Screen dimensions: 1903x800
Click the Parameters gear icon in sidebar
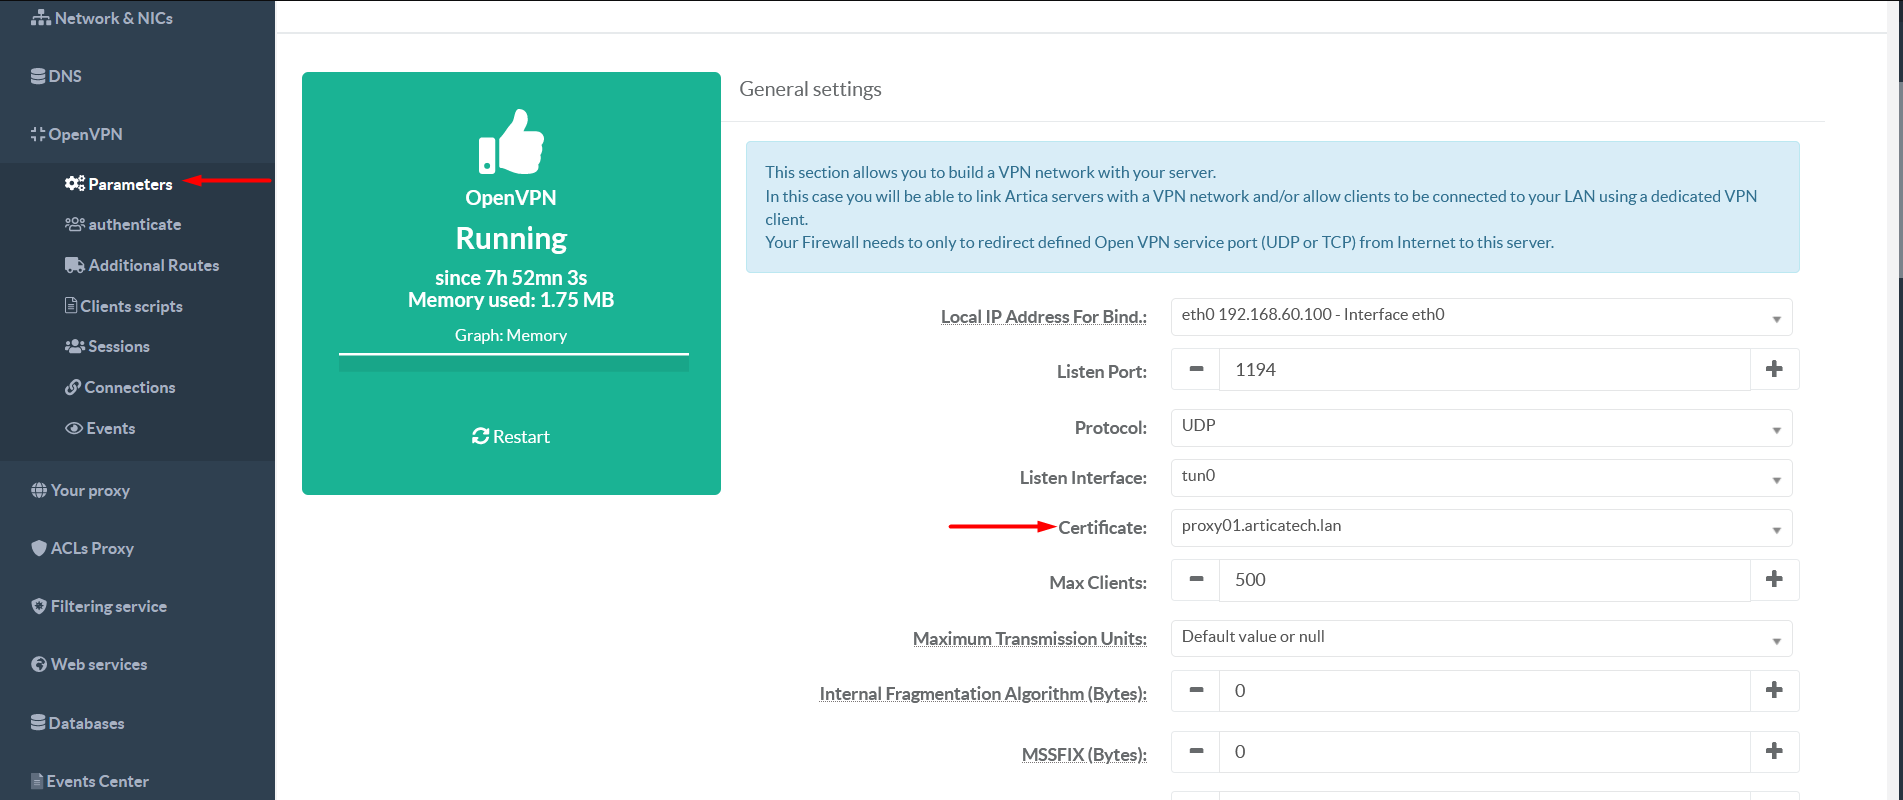[x=74, y=184]
